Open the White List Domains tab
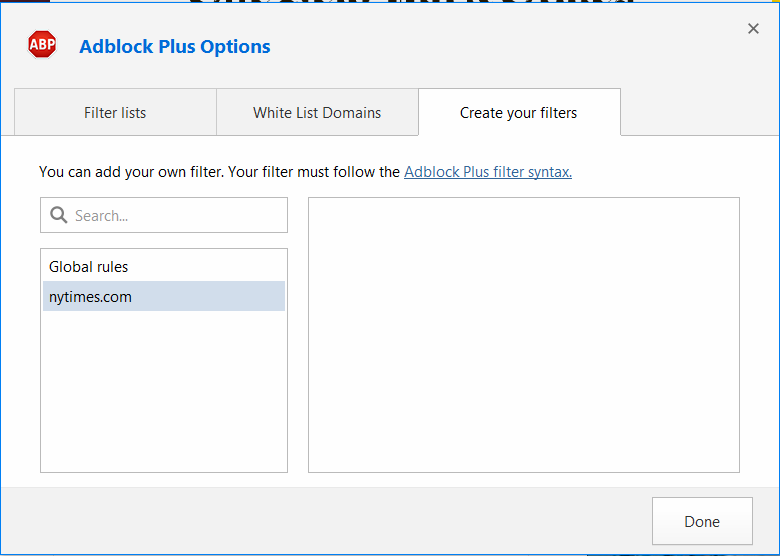Image resolution: width=780 pixels, height=556 pixels. [317, 112]
